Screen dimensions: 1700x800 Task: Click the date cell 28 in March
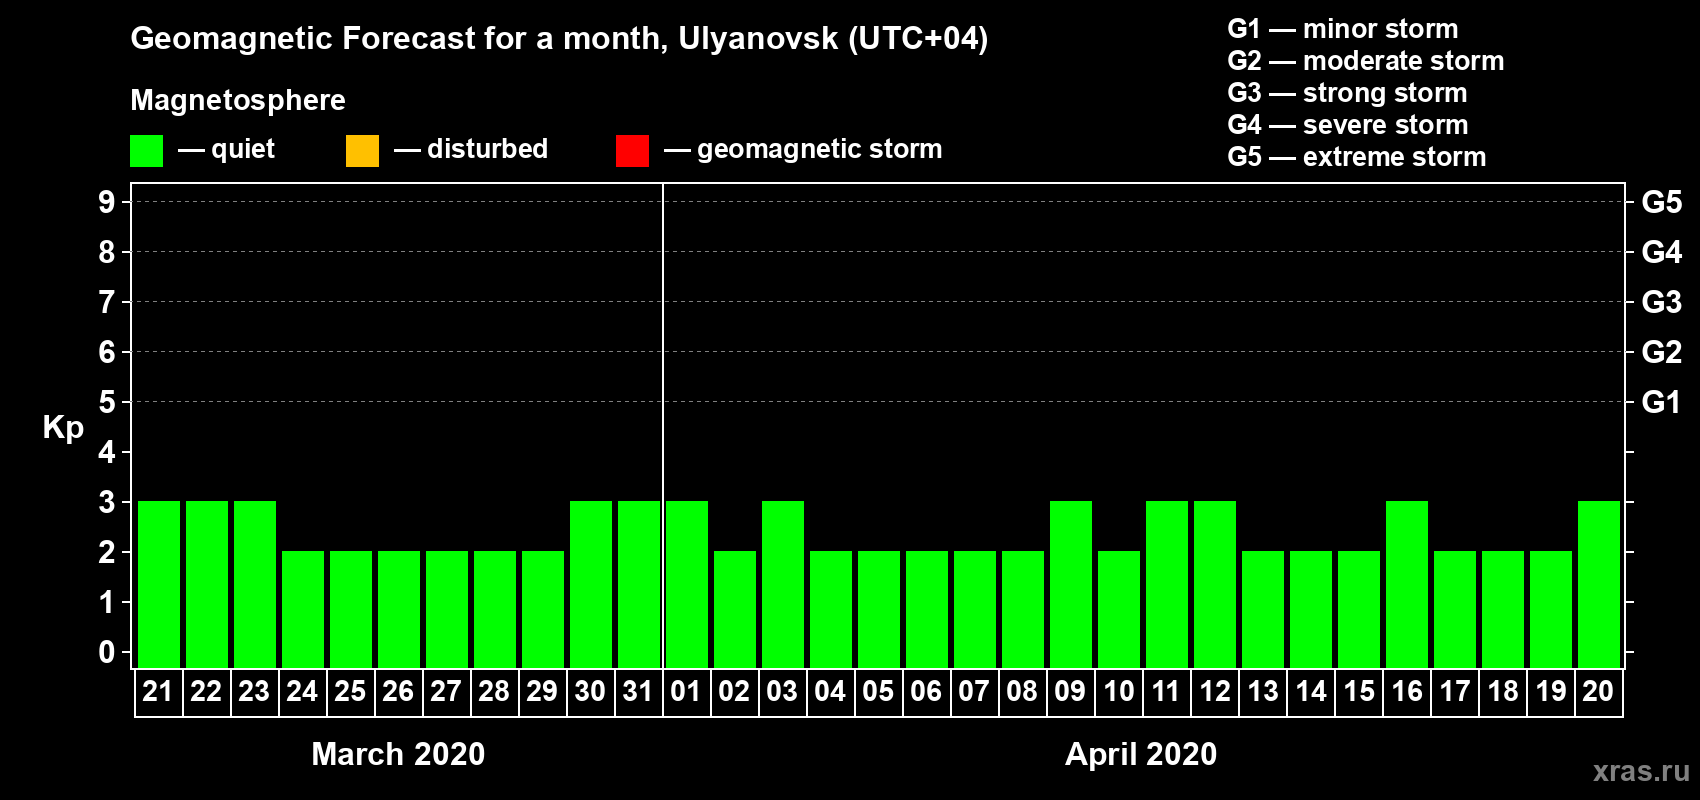[495, 692]
